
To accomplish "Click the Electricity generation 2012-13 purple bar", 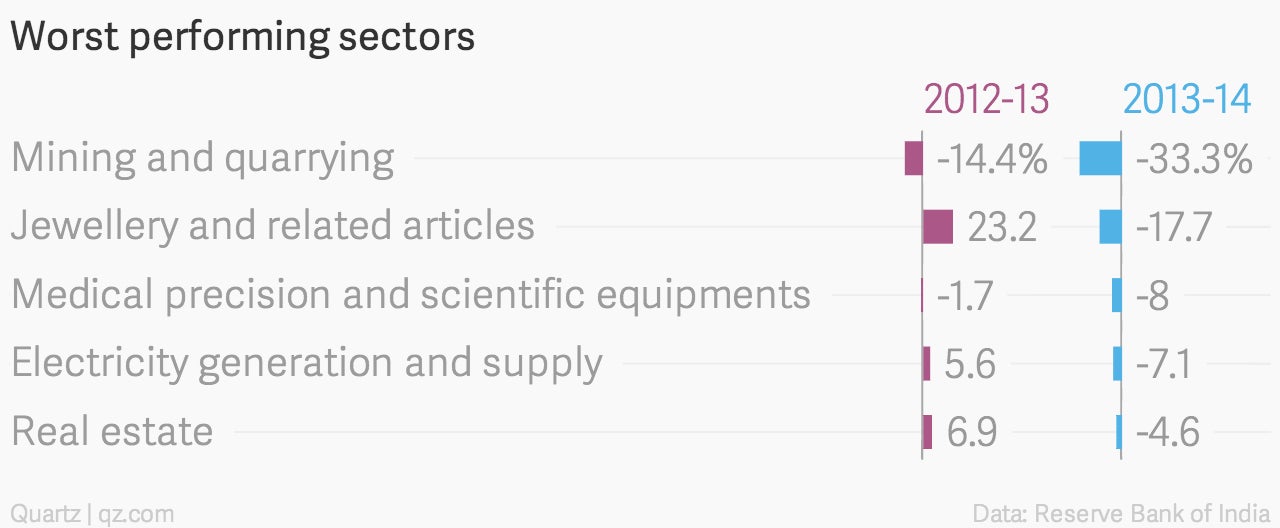I will click(926, 363).
